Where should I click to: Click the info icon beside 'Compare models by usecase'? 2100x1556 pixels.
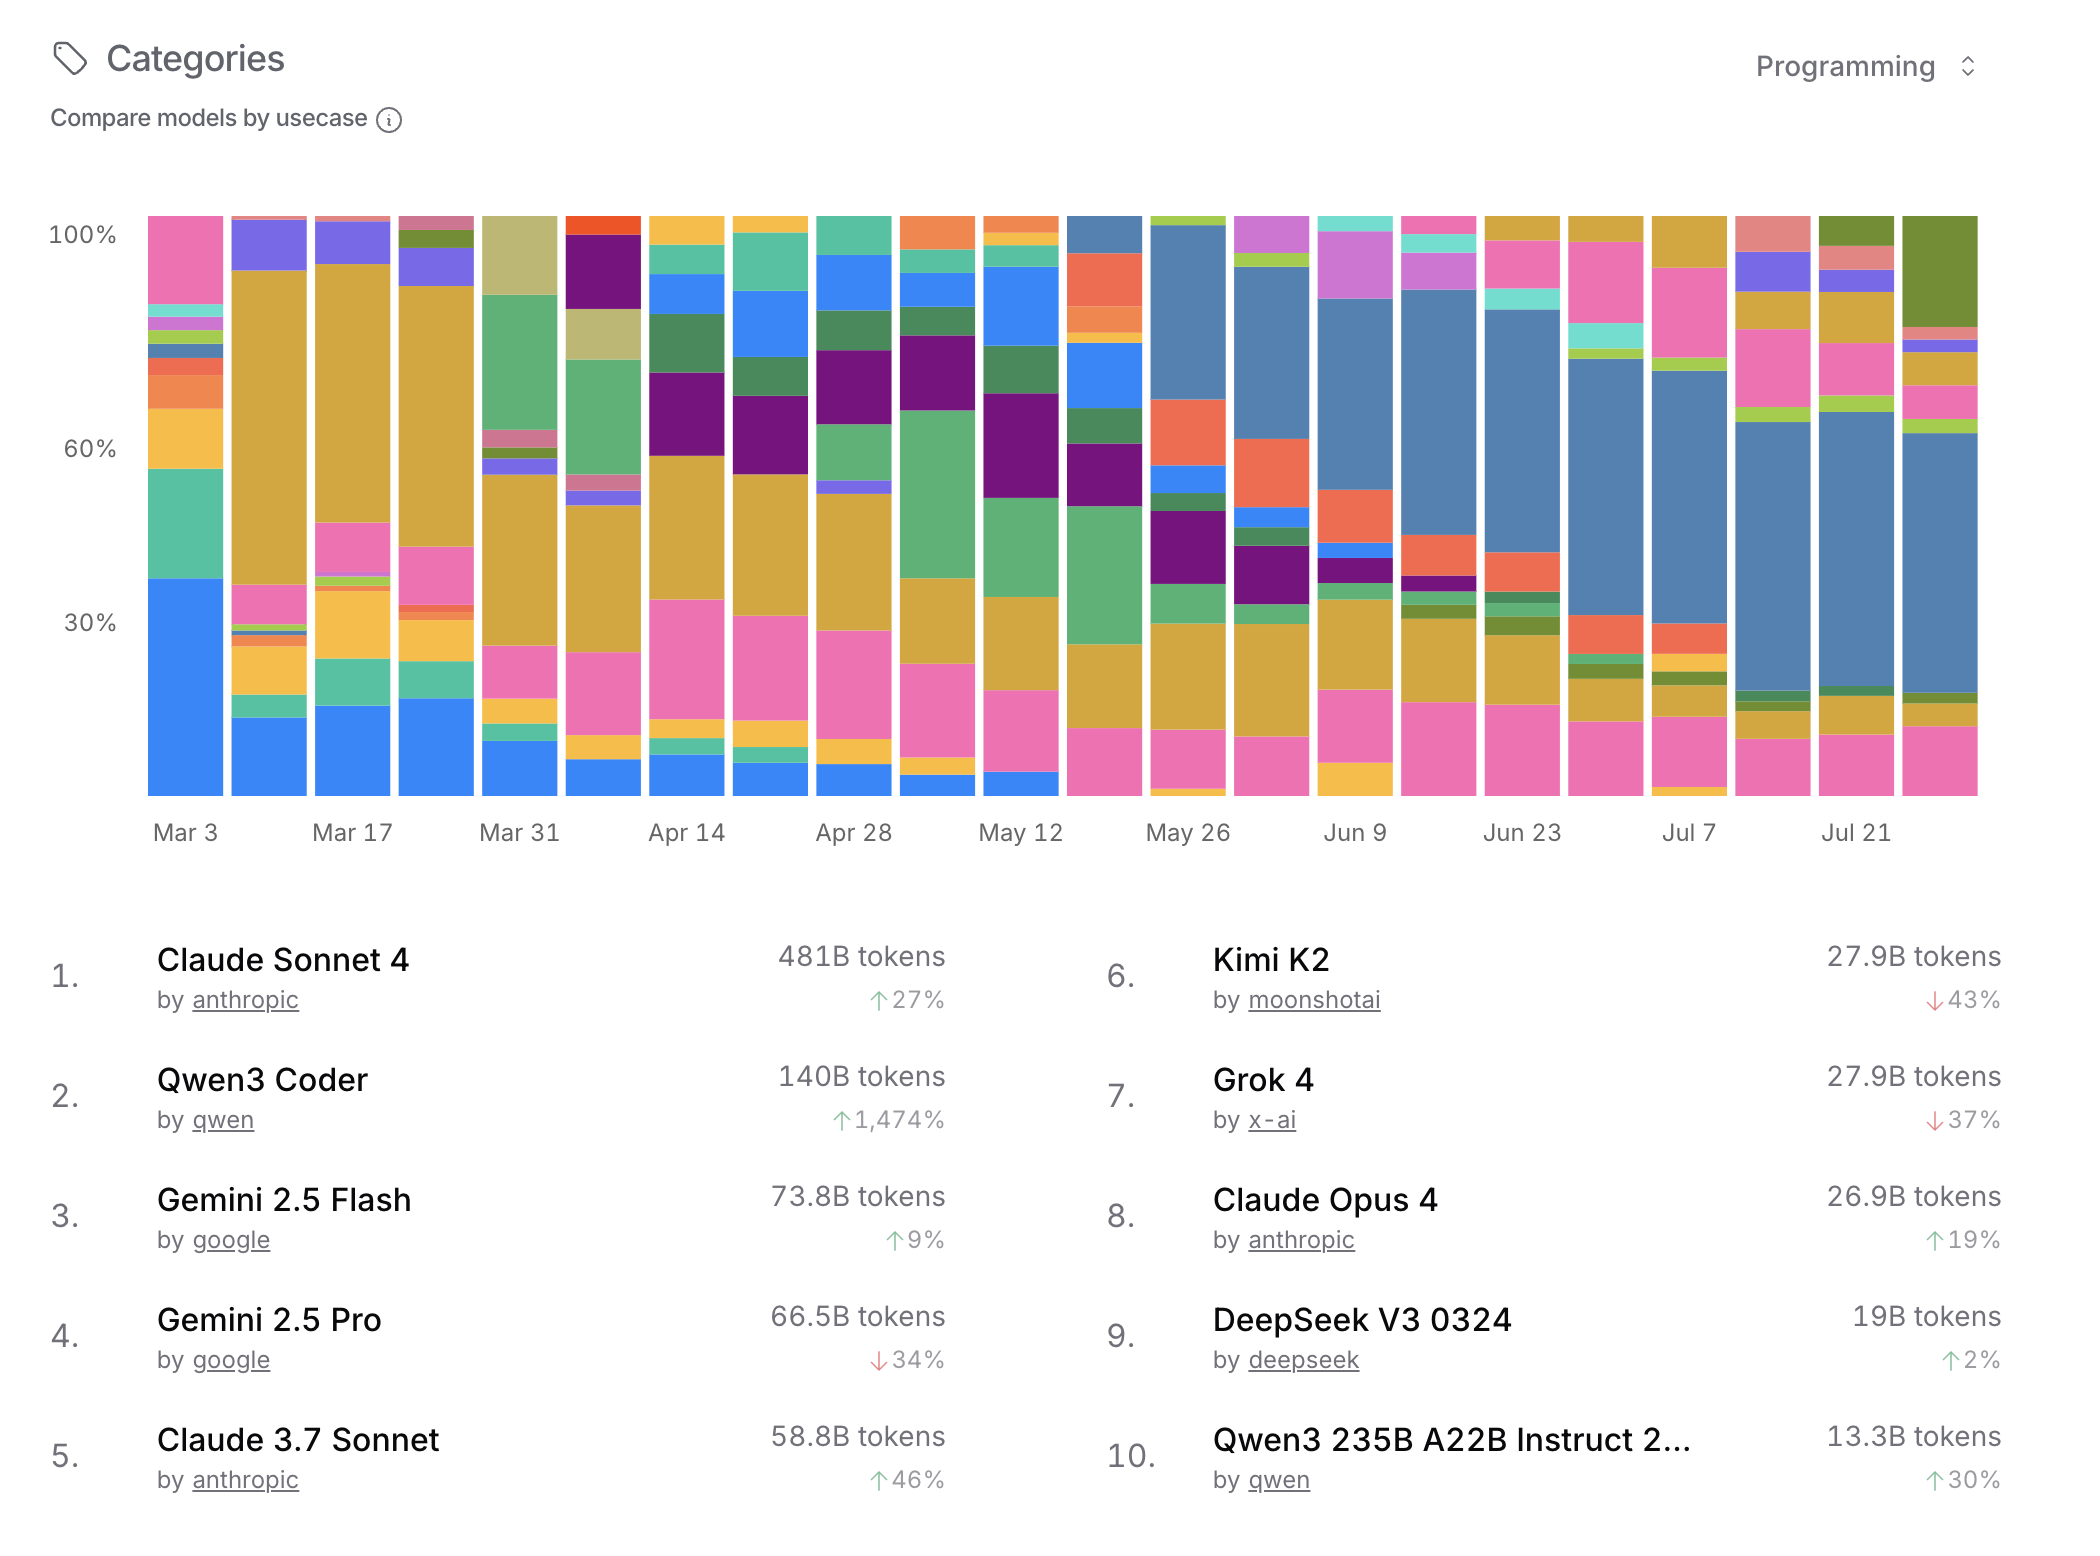point(389,120)
